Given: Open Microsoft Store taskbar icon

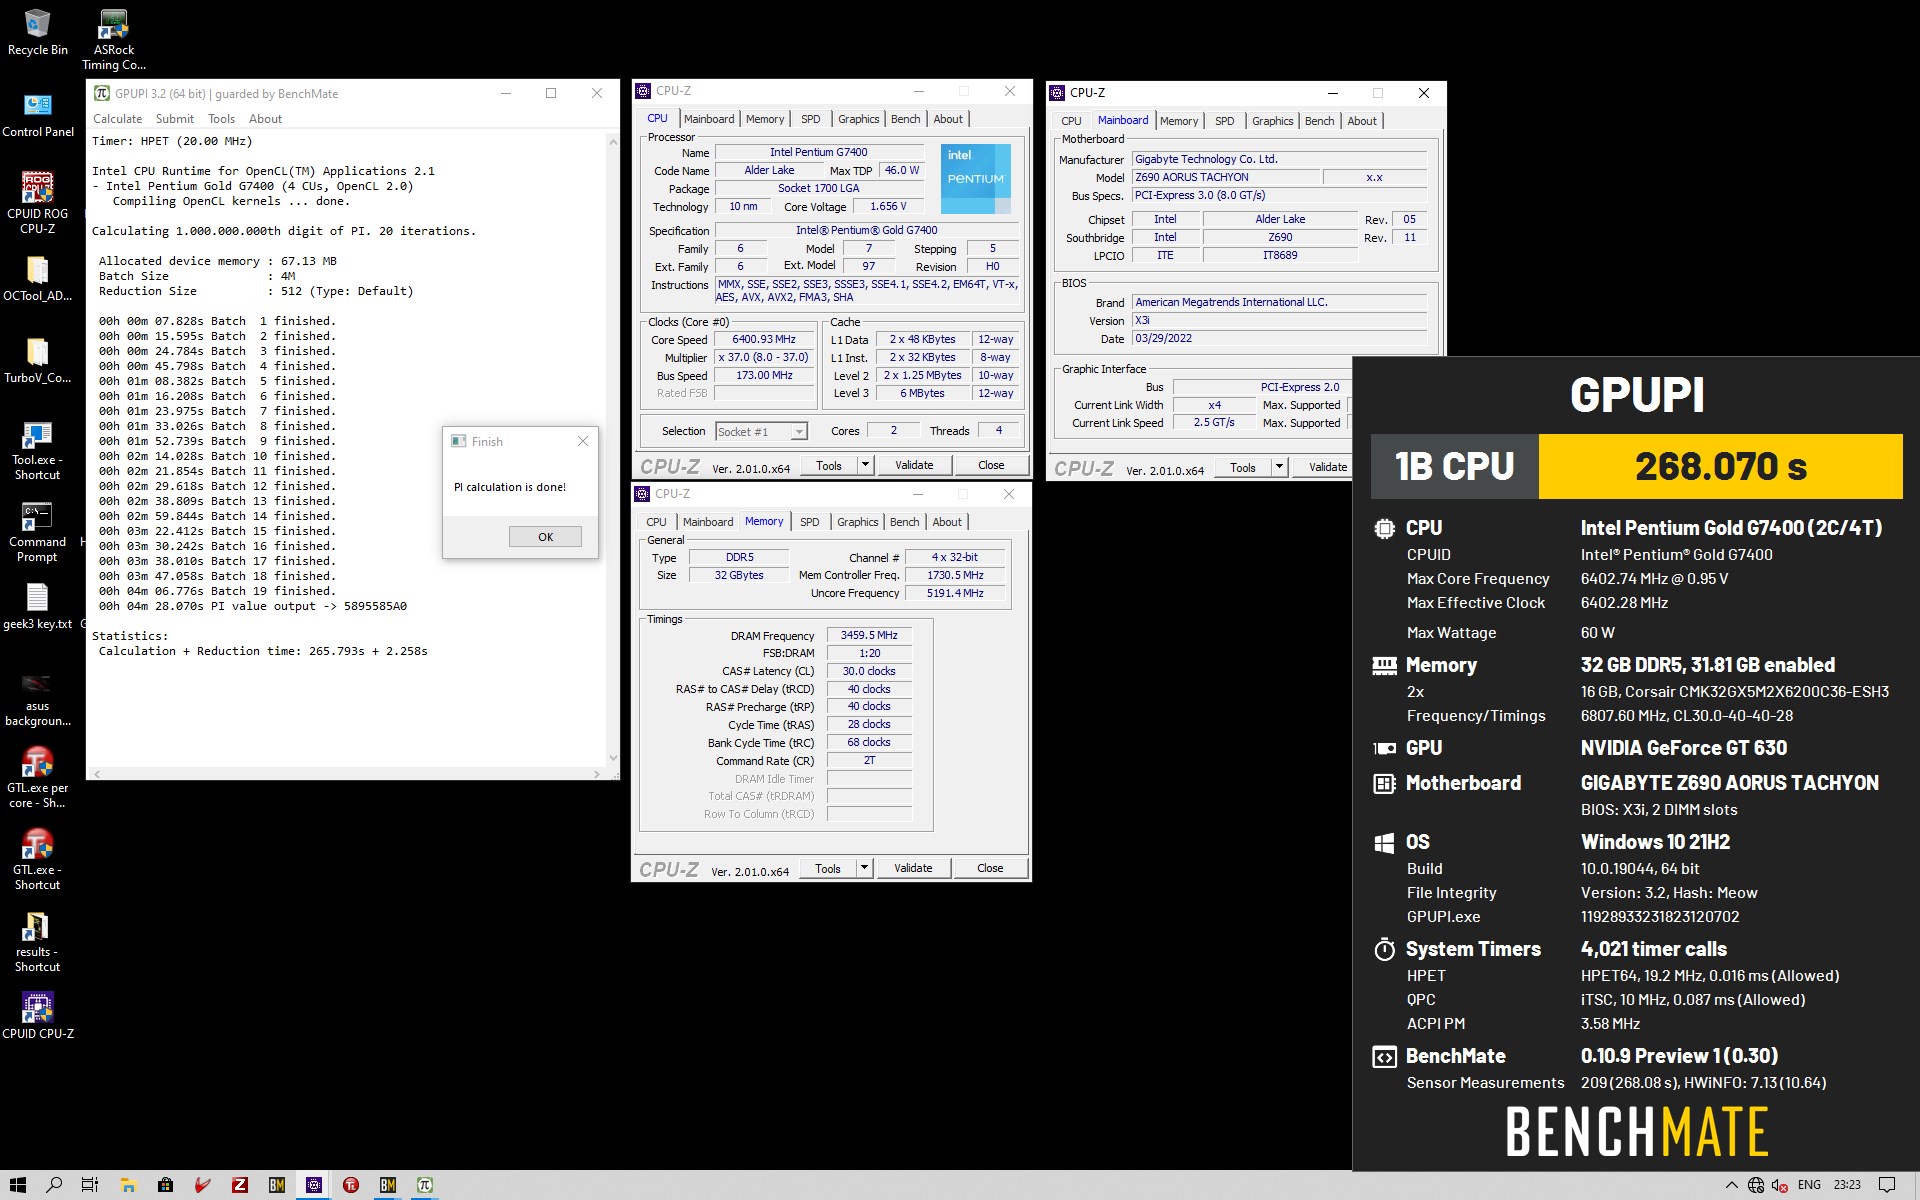Looking at the screenshot, I should coord(165,1185).
